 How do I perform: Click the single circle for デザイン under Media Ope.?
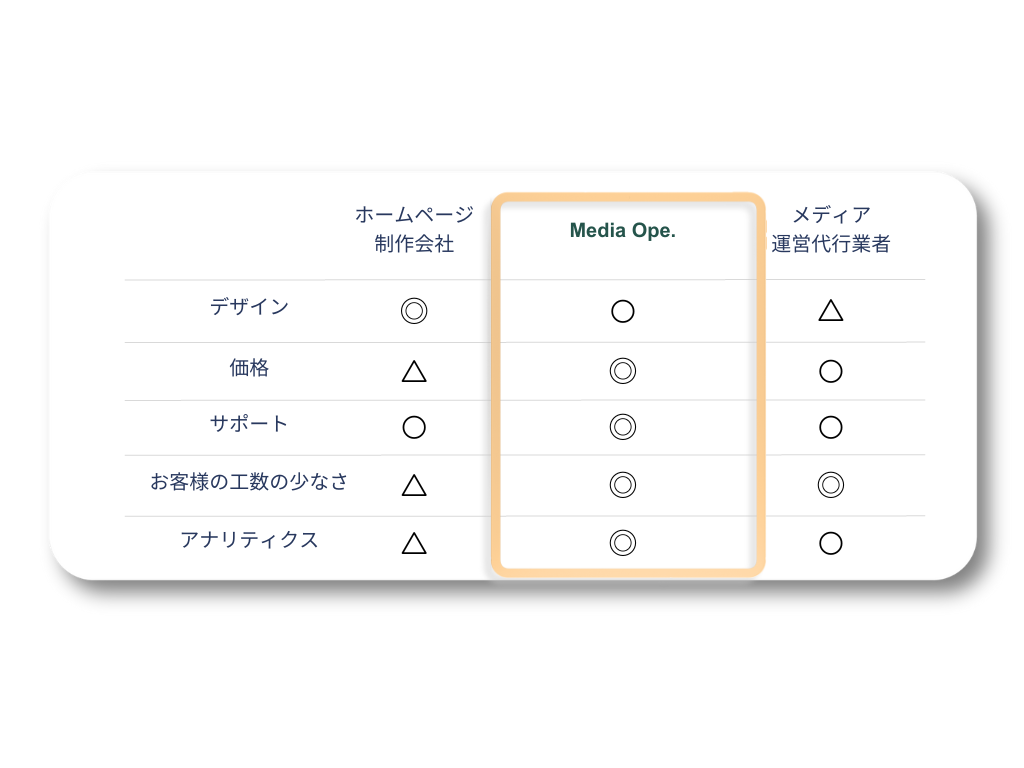point(622,311)
